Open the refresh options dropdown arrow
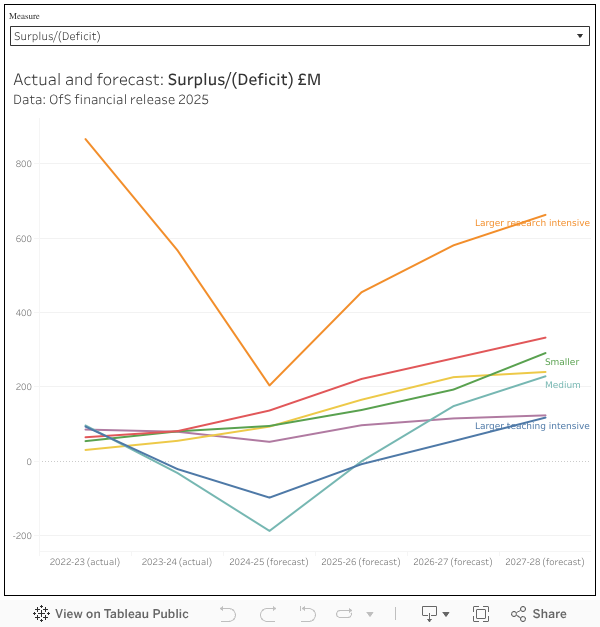 (x=369, y=614)
